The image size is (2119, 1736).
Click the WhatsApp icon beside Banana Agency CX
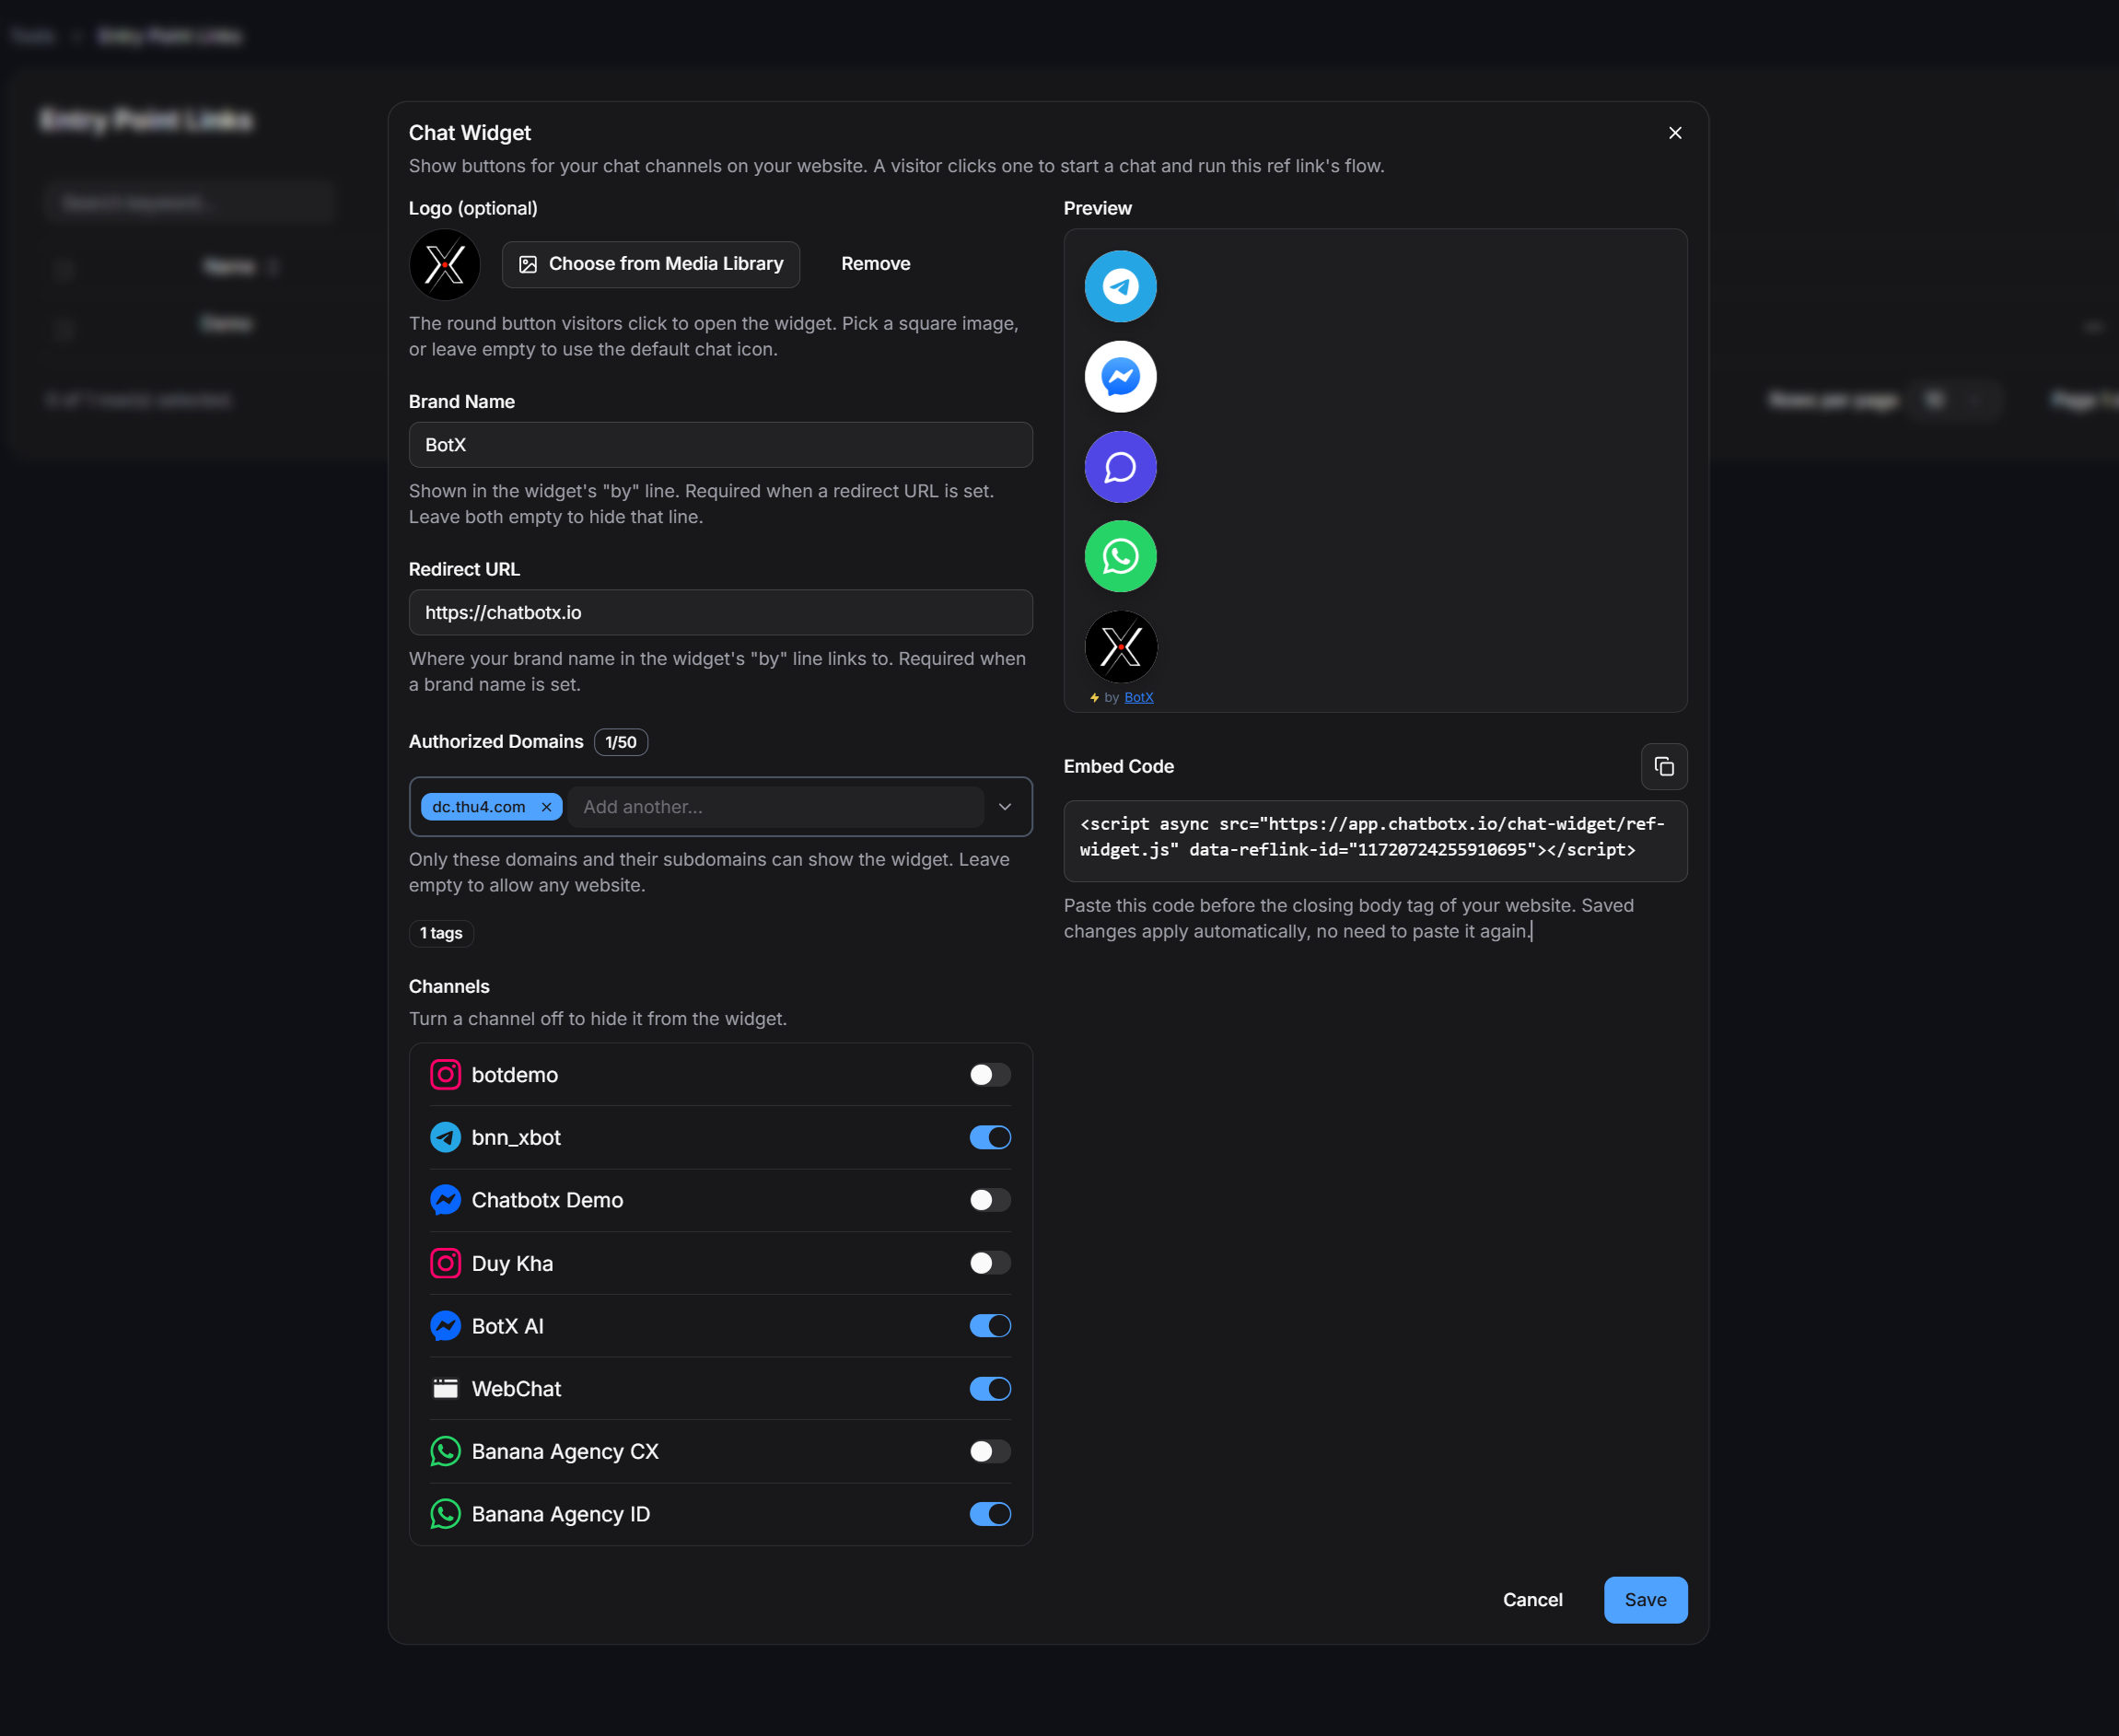point(445,1451)
